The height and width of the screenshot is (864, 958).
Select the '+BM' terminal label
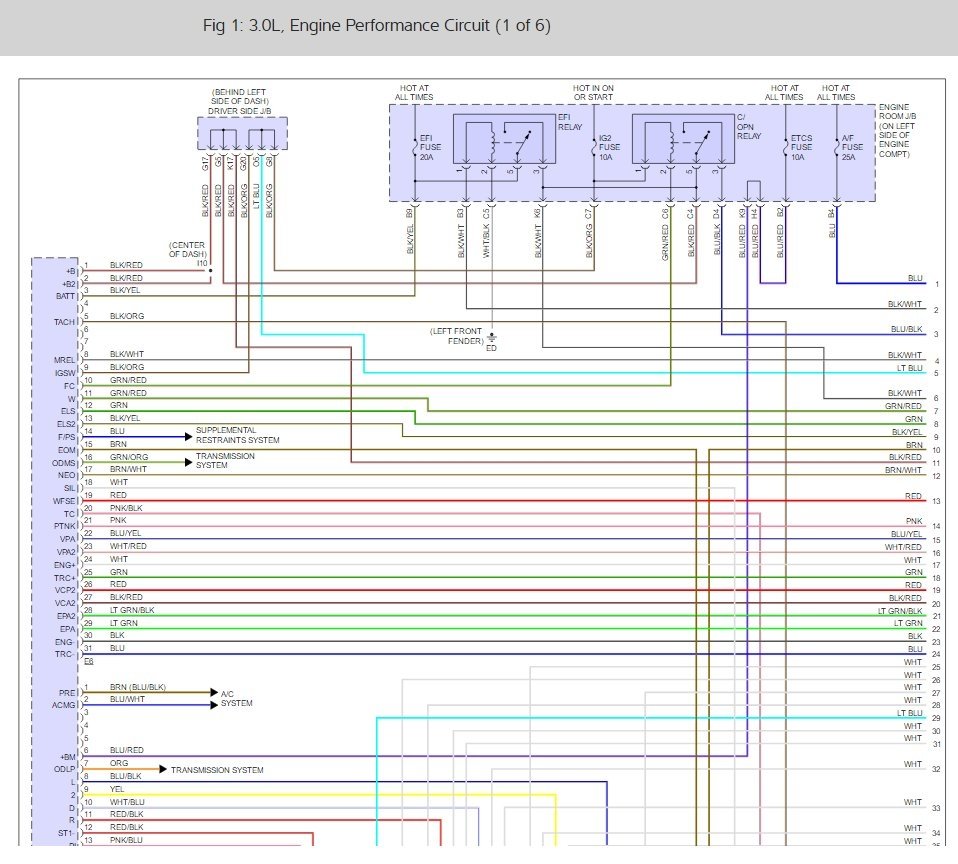68,757
